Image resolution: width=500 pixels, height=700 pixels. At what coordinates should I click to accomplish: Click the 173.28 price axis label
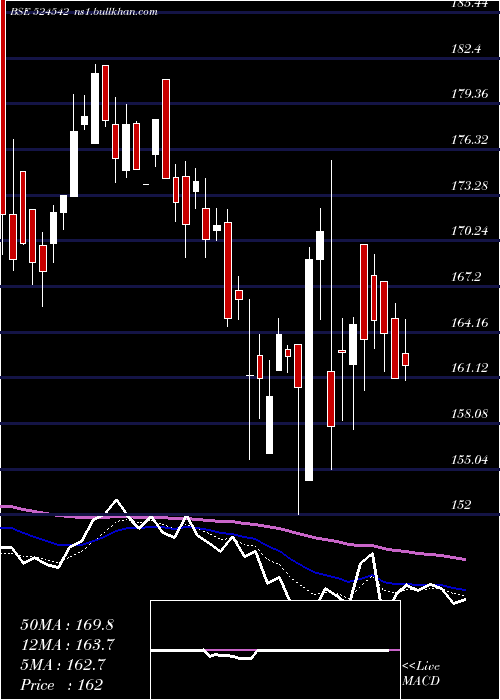470,186
